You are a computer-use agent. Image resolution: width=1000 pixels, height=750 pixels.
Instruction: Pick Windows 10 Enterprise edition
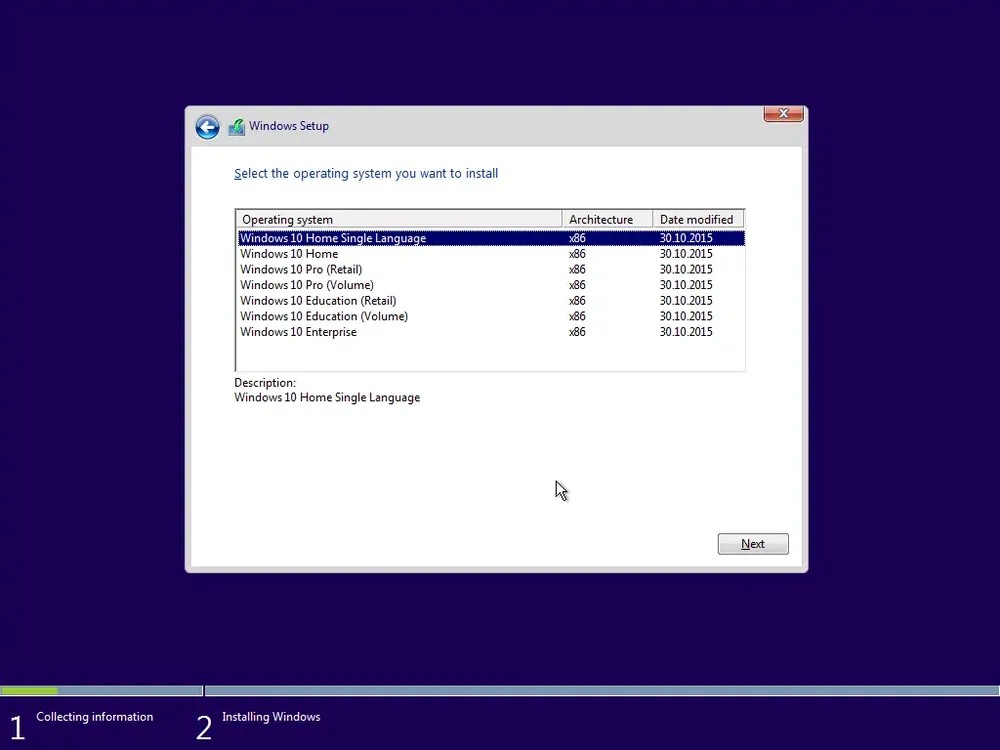click(x=491, y=332)
